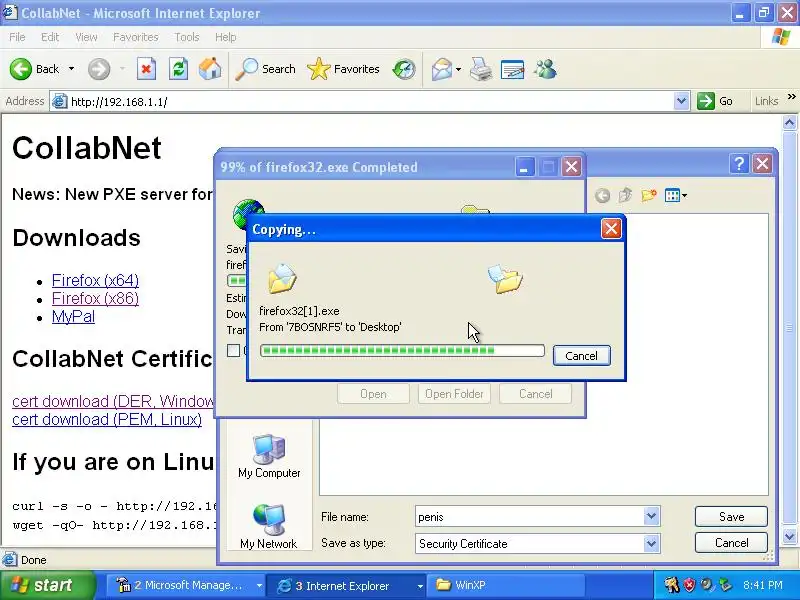Open the File menu

coord(17,37)
